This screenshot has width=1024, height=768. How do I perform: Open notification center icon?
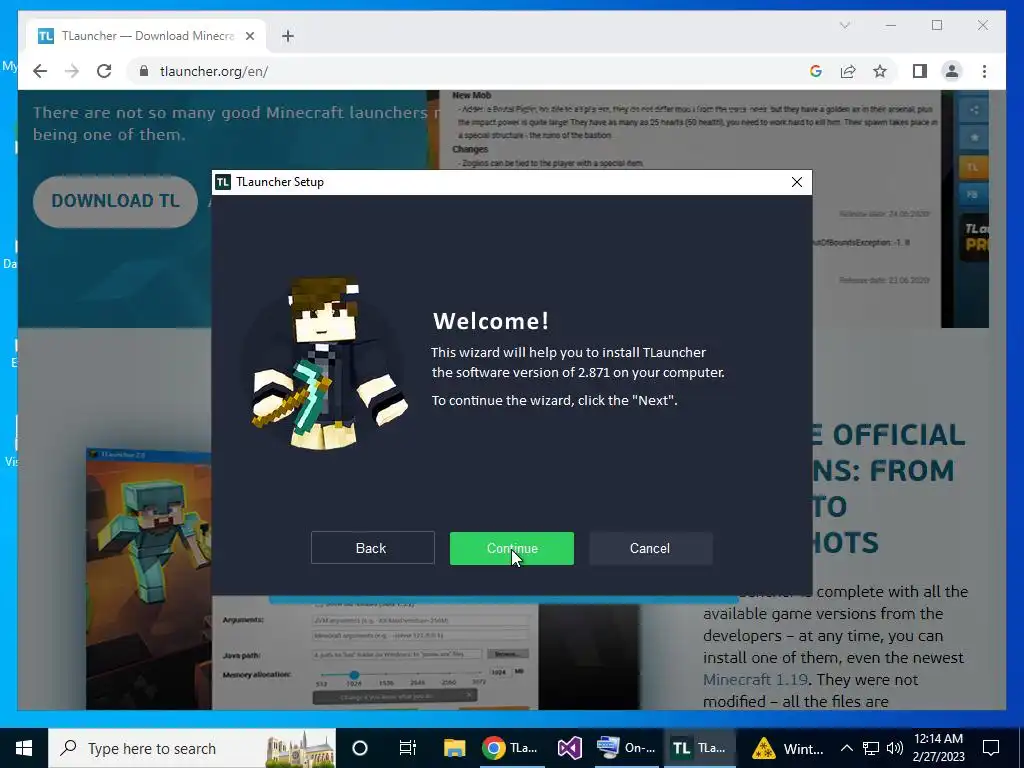coord(991,748)
